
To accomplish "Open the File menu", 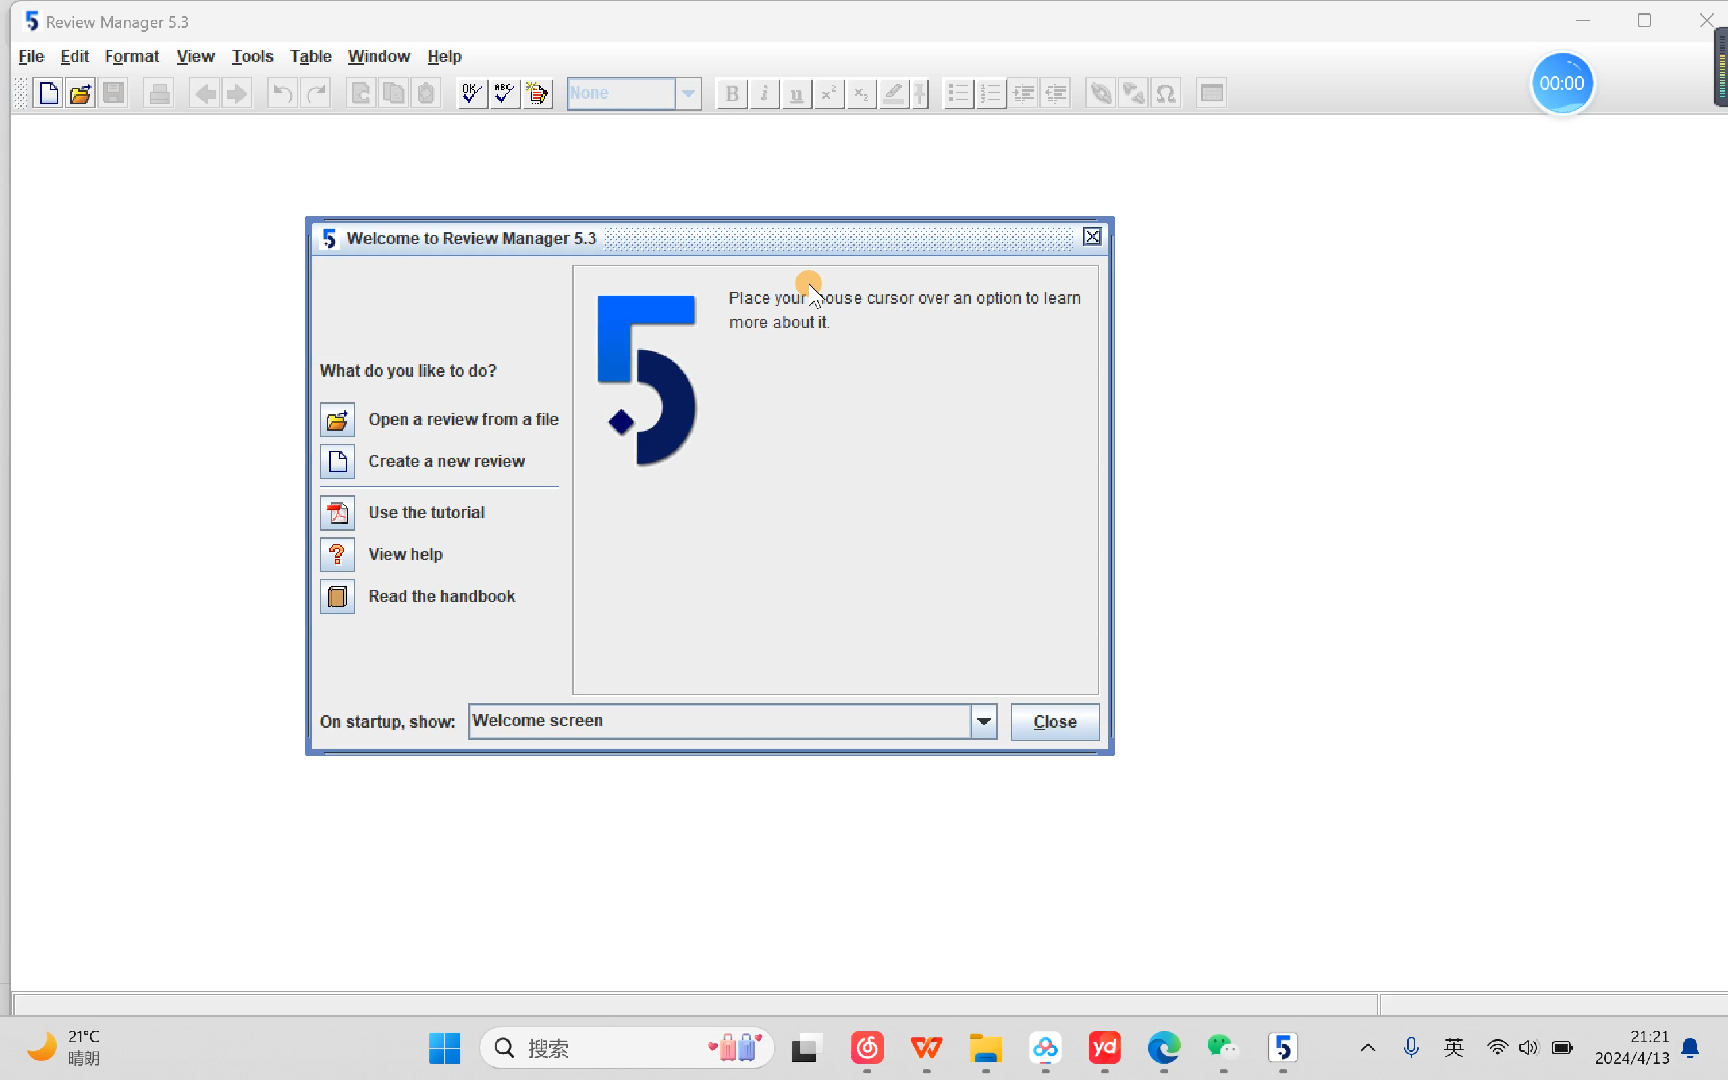I will point(32,56).
